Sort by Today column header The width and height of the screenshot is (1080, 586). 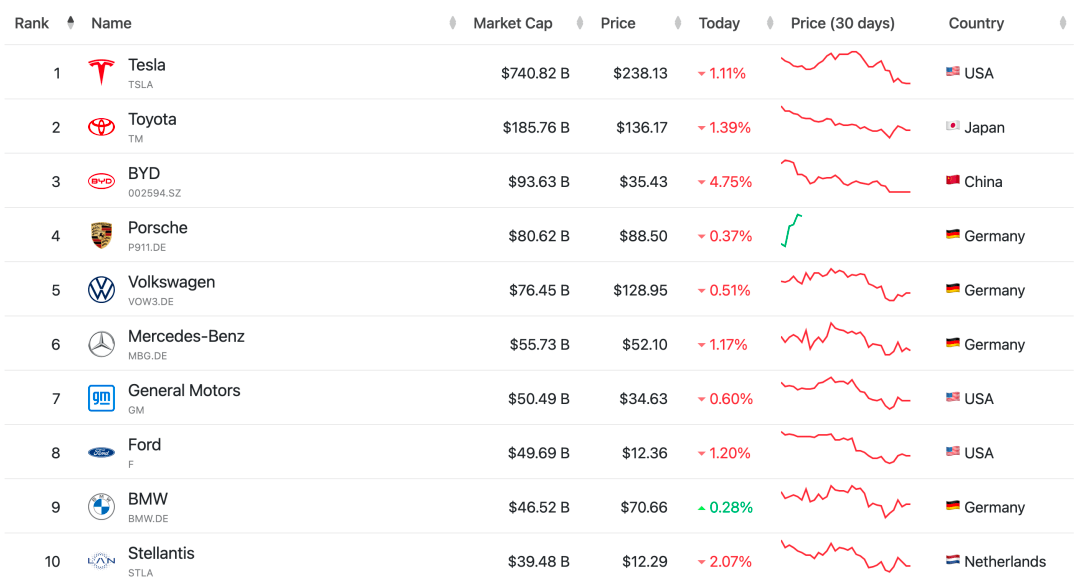719,23
